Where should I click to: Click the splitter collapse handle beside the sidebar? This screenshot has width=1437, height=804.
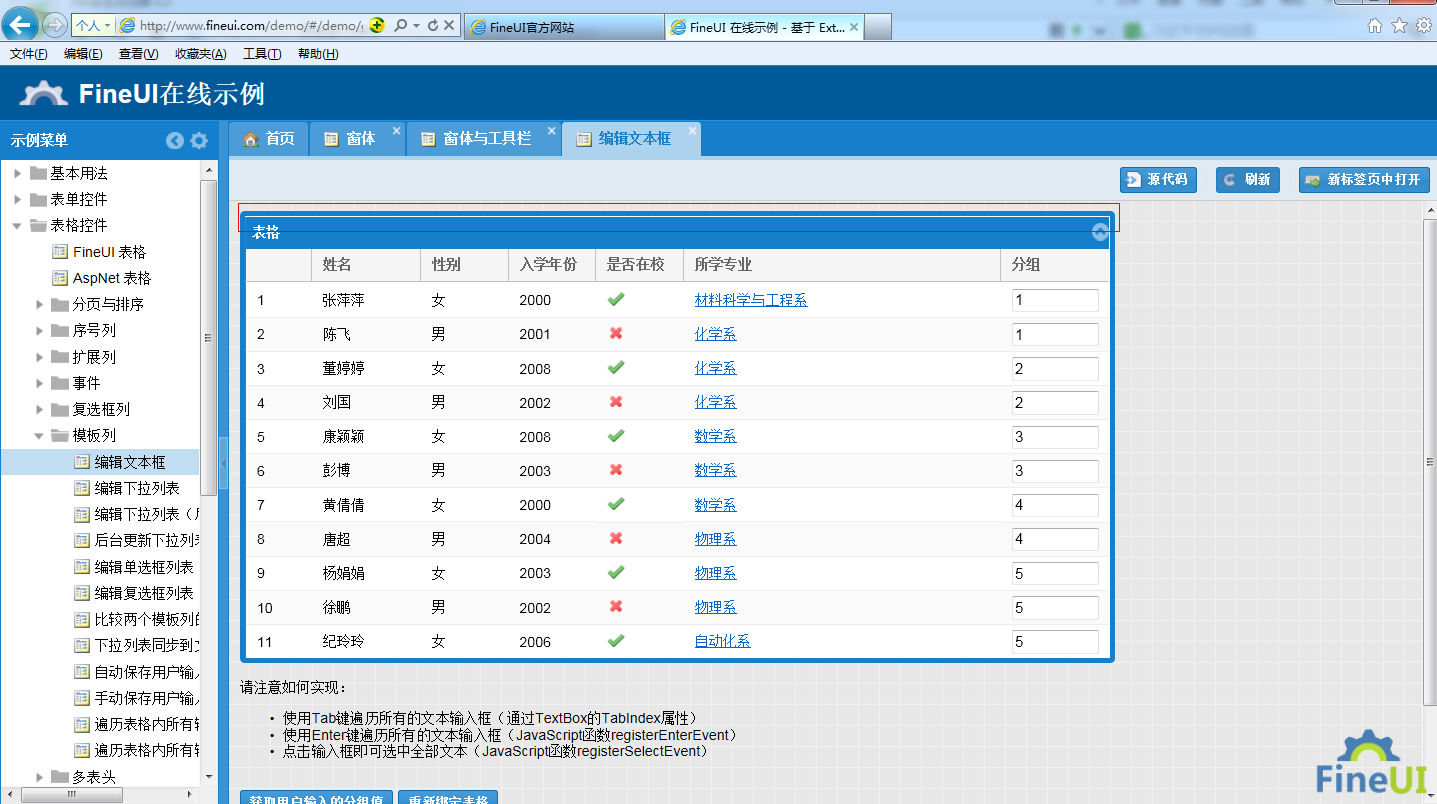223,462
